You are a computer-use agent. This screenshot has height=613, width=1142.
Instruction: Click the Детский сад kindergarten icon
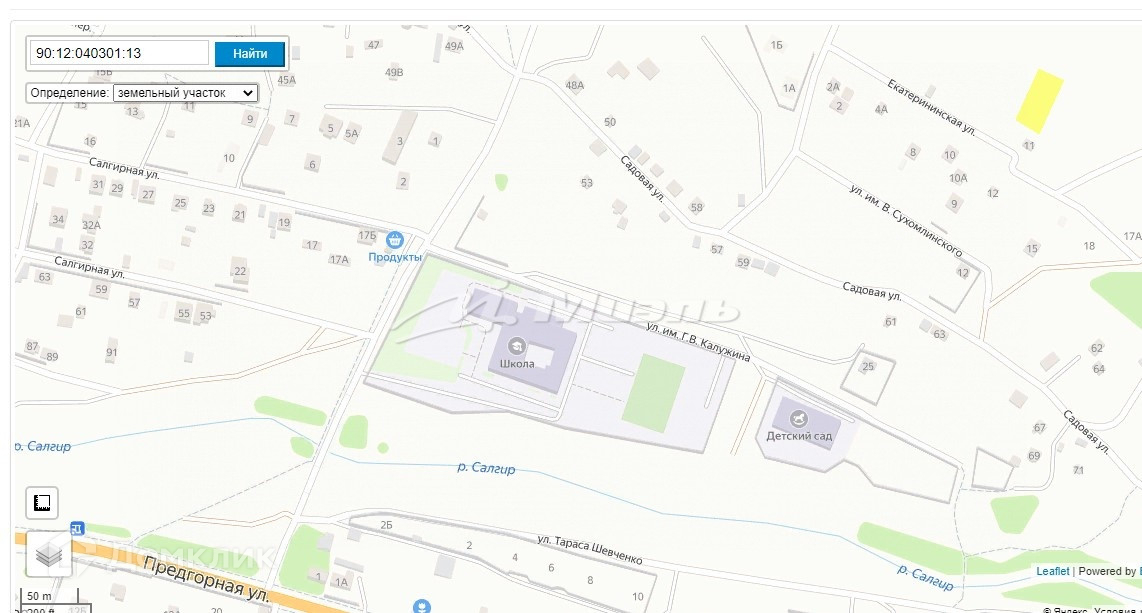(799, 419)
